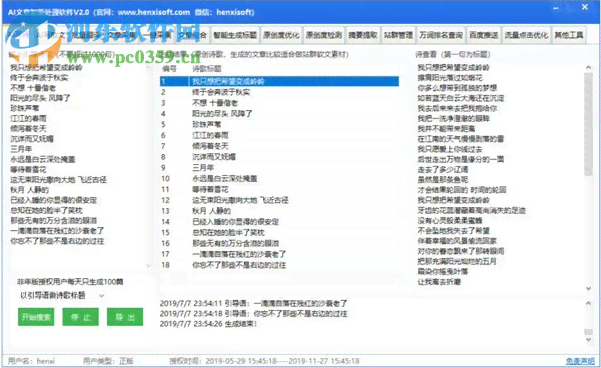The width and height of the screenshot is (601, 368).
Task: Click 把那充满阳光灿烂的五月 in poem view panel
Action: 457,261
